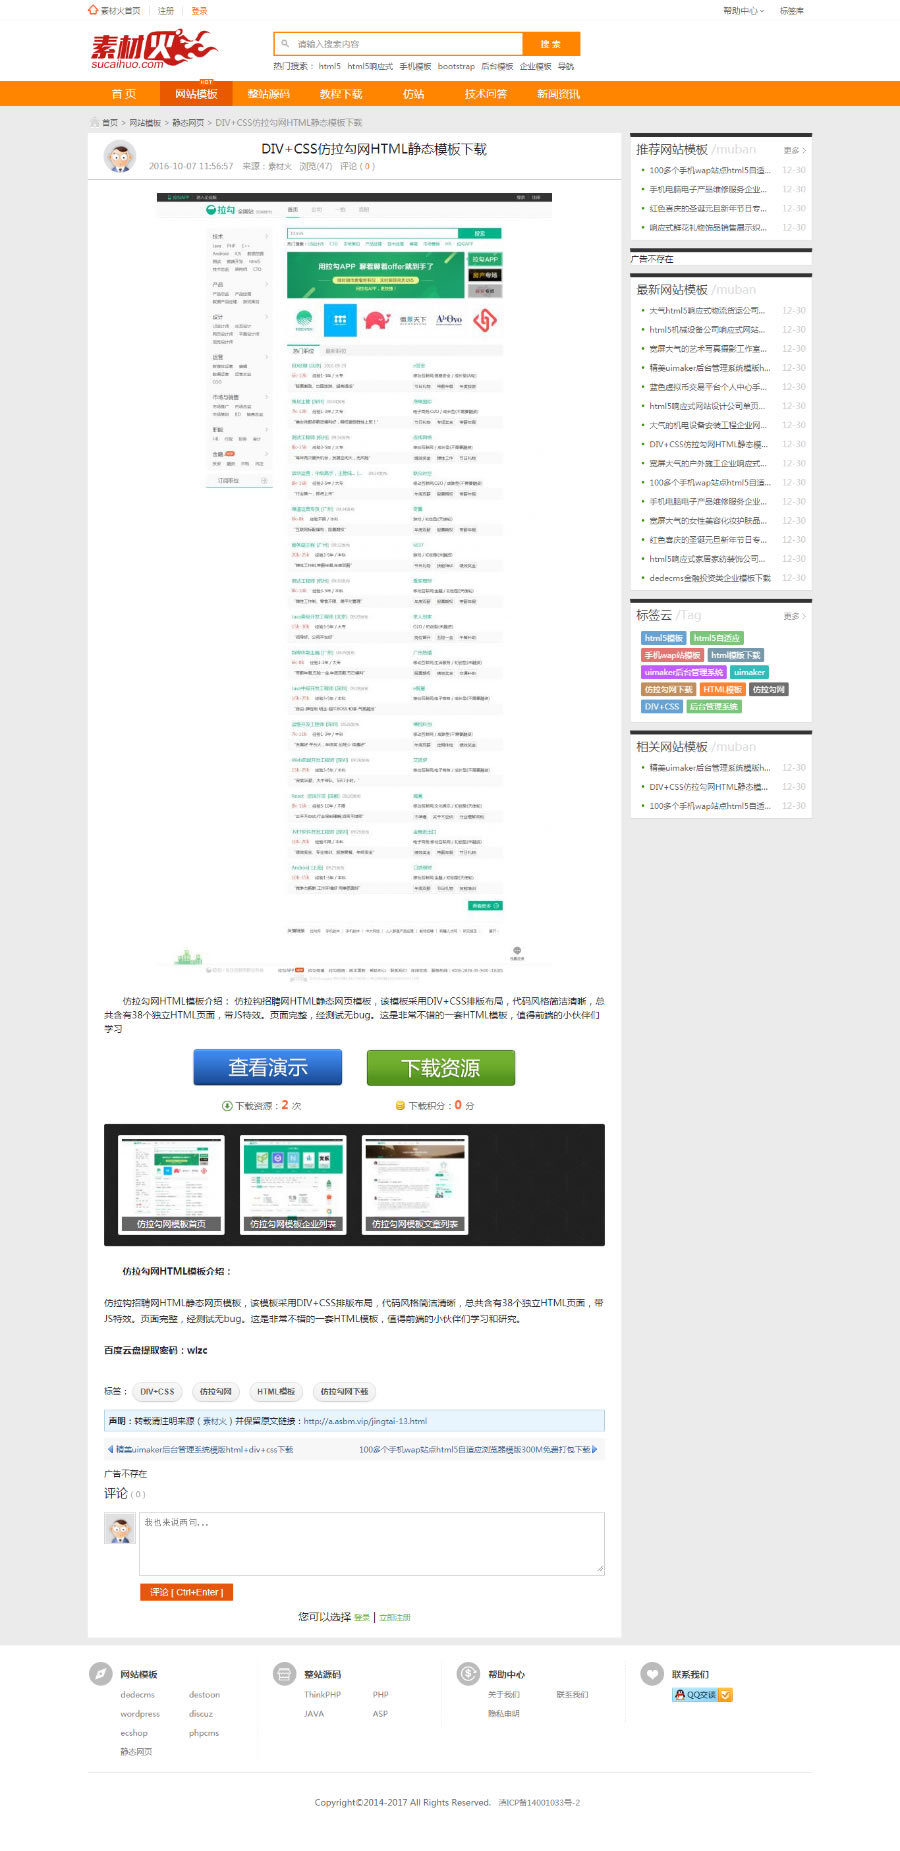Click the author avatar beside the article title
The image size is (900, 1851).
tap(120, 157)
